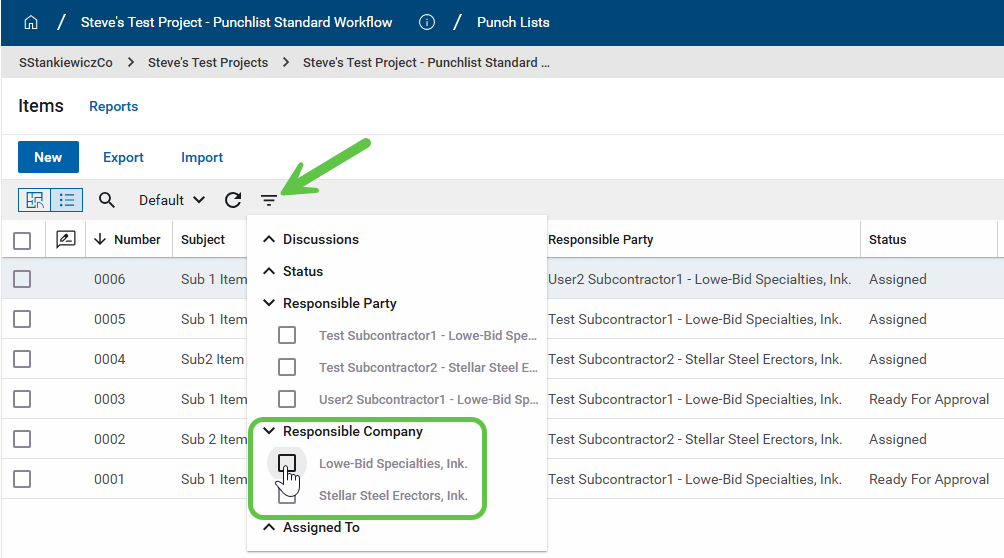Image resolution: width=1004 pixels, height=558 pixels.
Task: Click the search magnifier icon
Action: pyautogui.click(x=107, y=200)
